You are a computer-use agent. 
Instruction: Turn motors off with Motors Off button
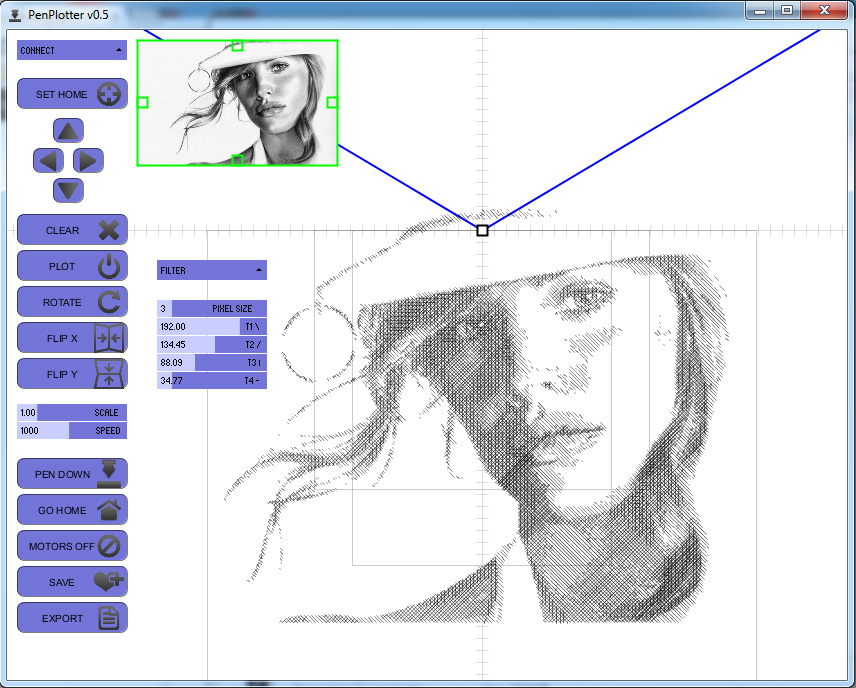click(x=72, y=546)
